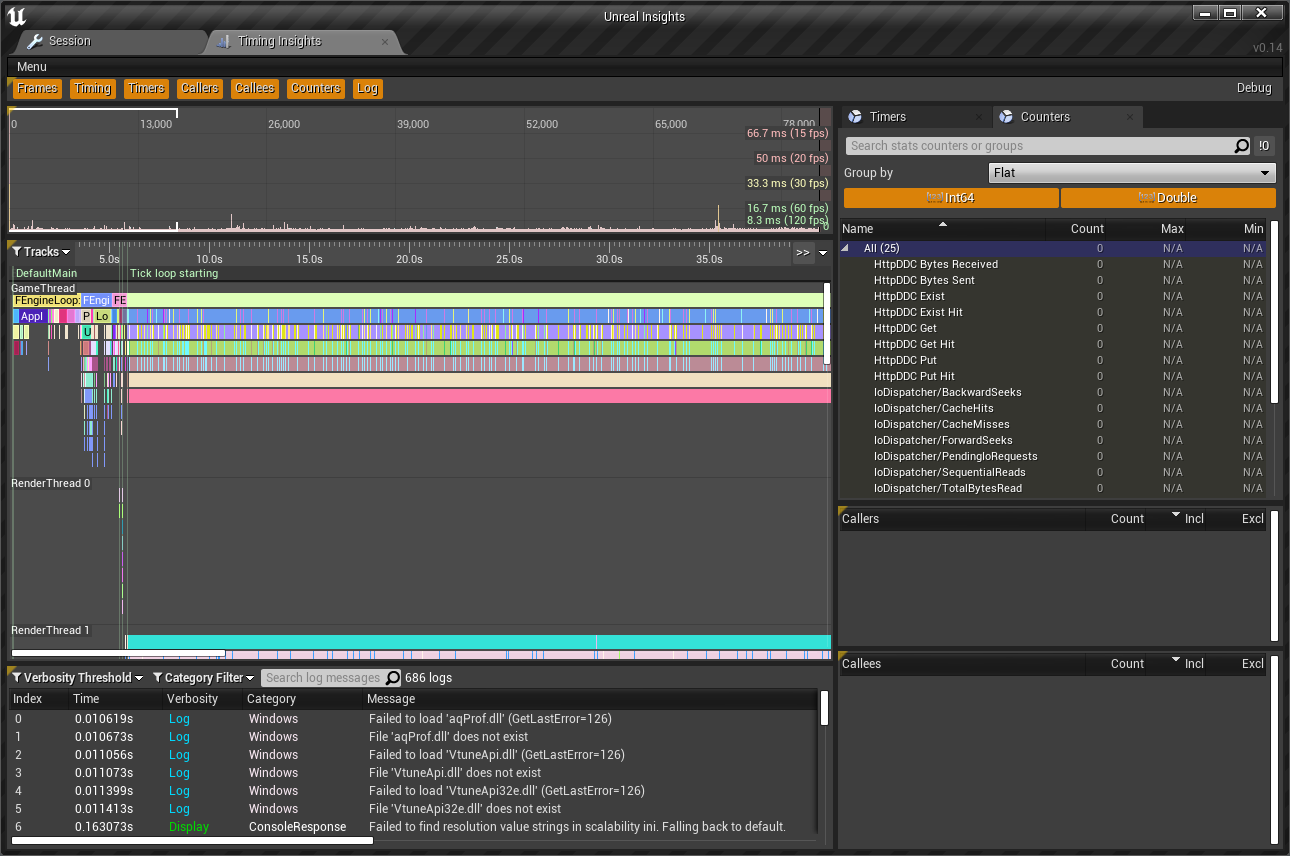Click the >> button in timing toolbar
1290x856 pixels.
[803, 253]
